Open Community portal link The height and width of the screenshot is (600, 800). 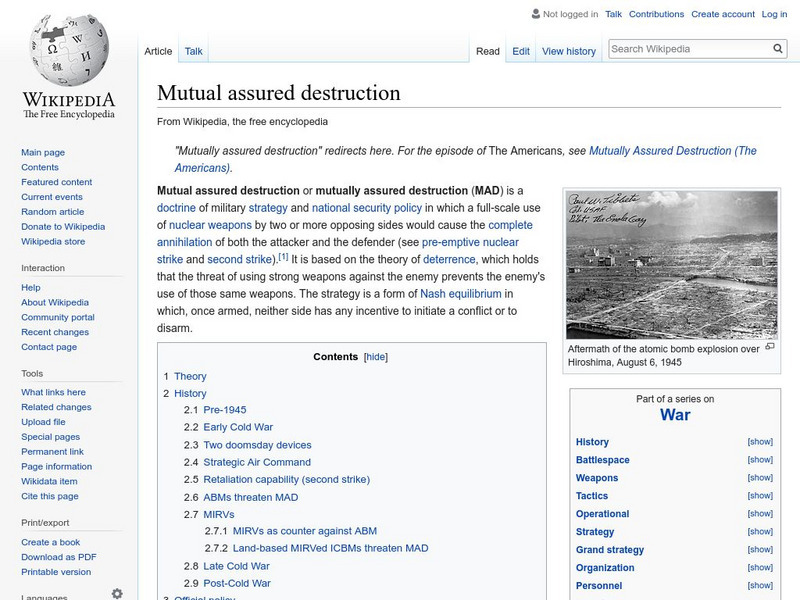point(58,317)
